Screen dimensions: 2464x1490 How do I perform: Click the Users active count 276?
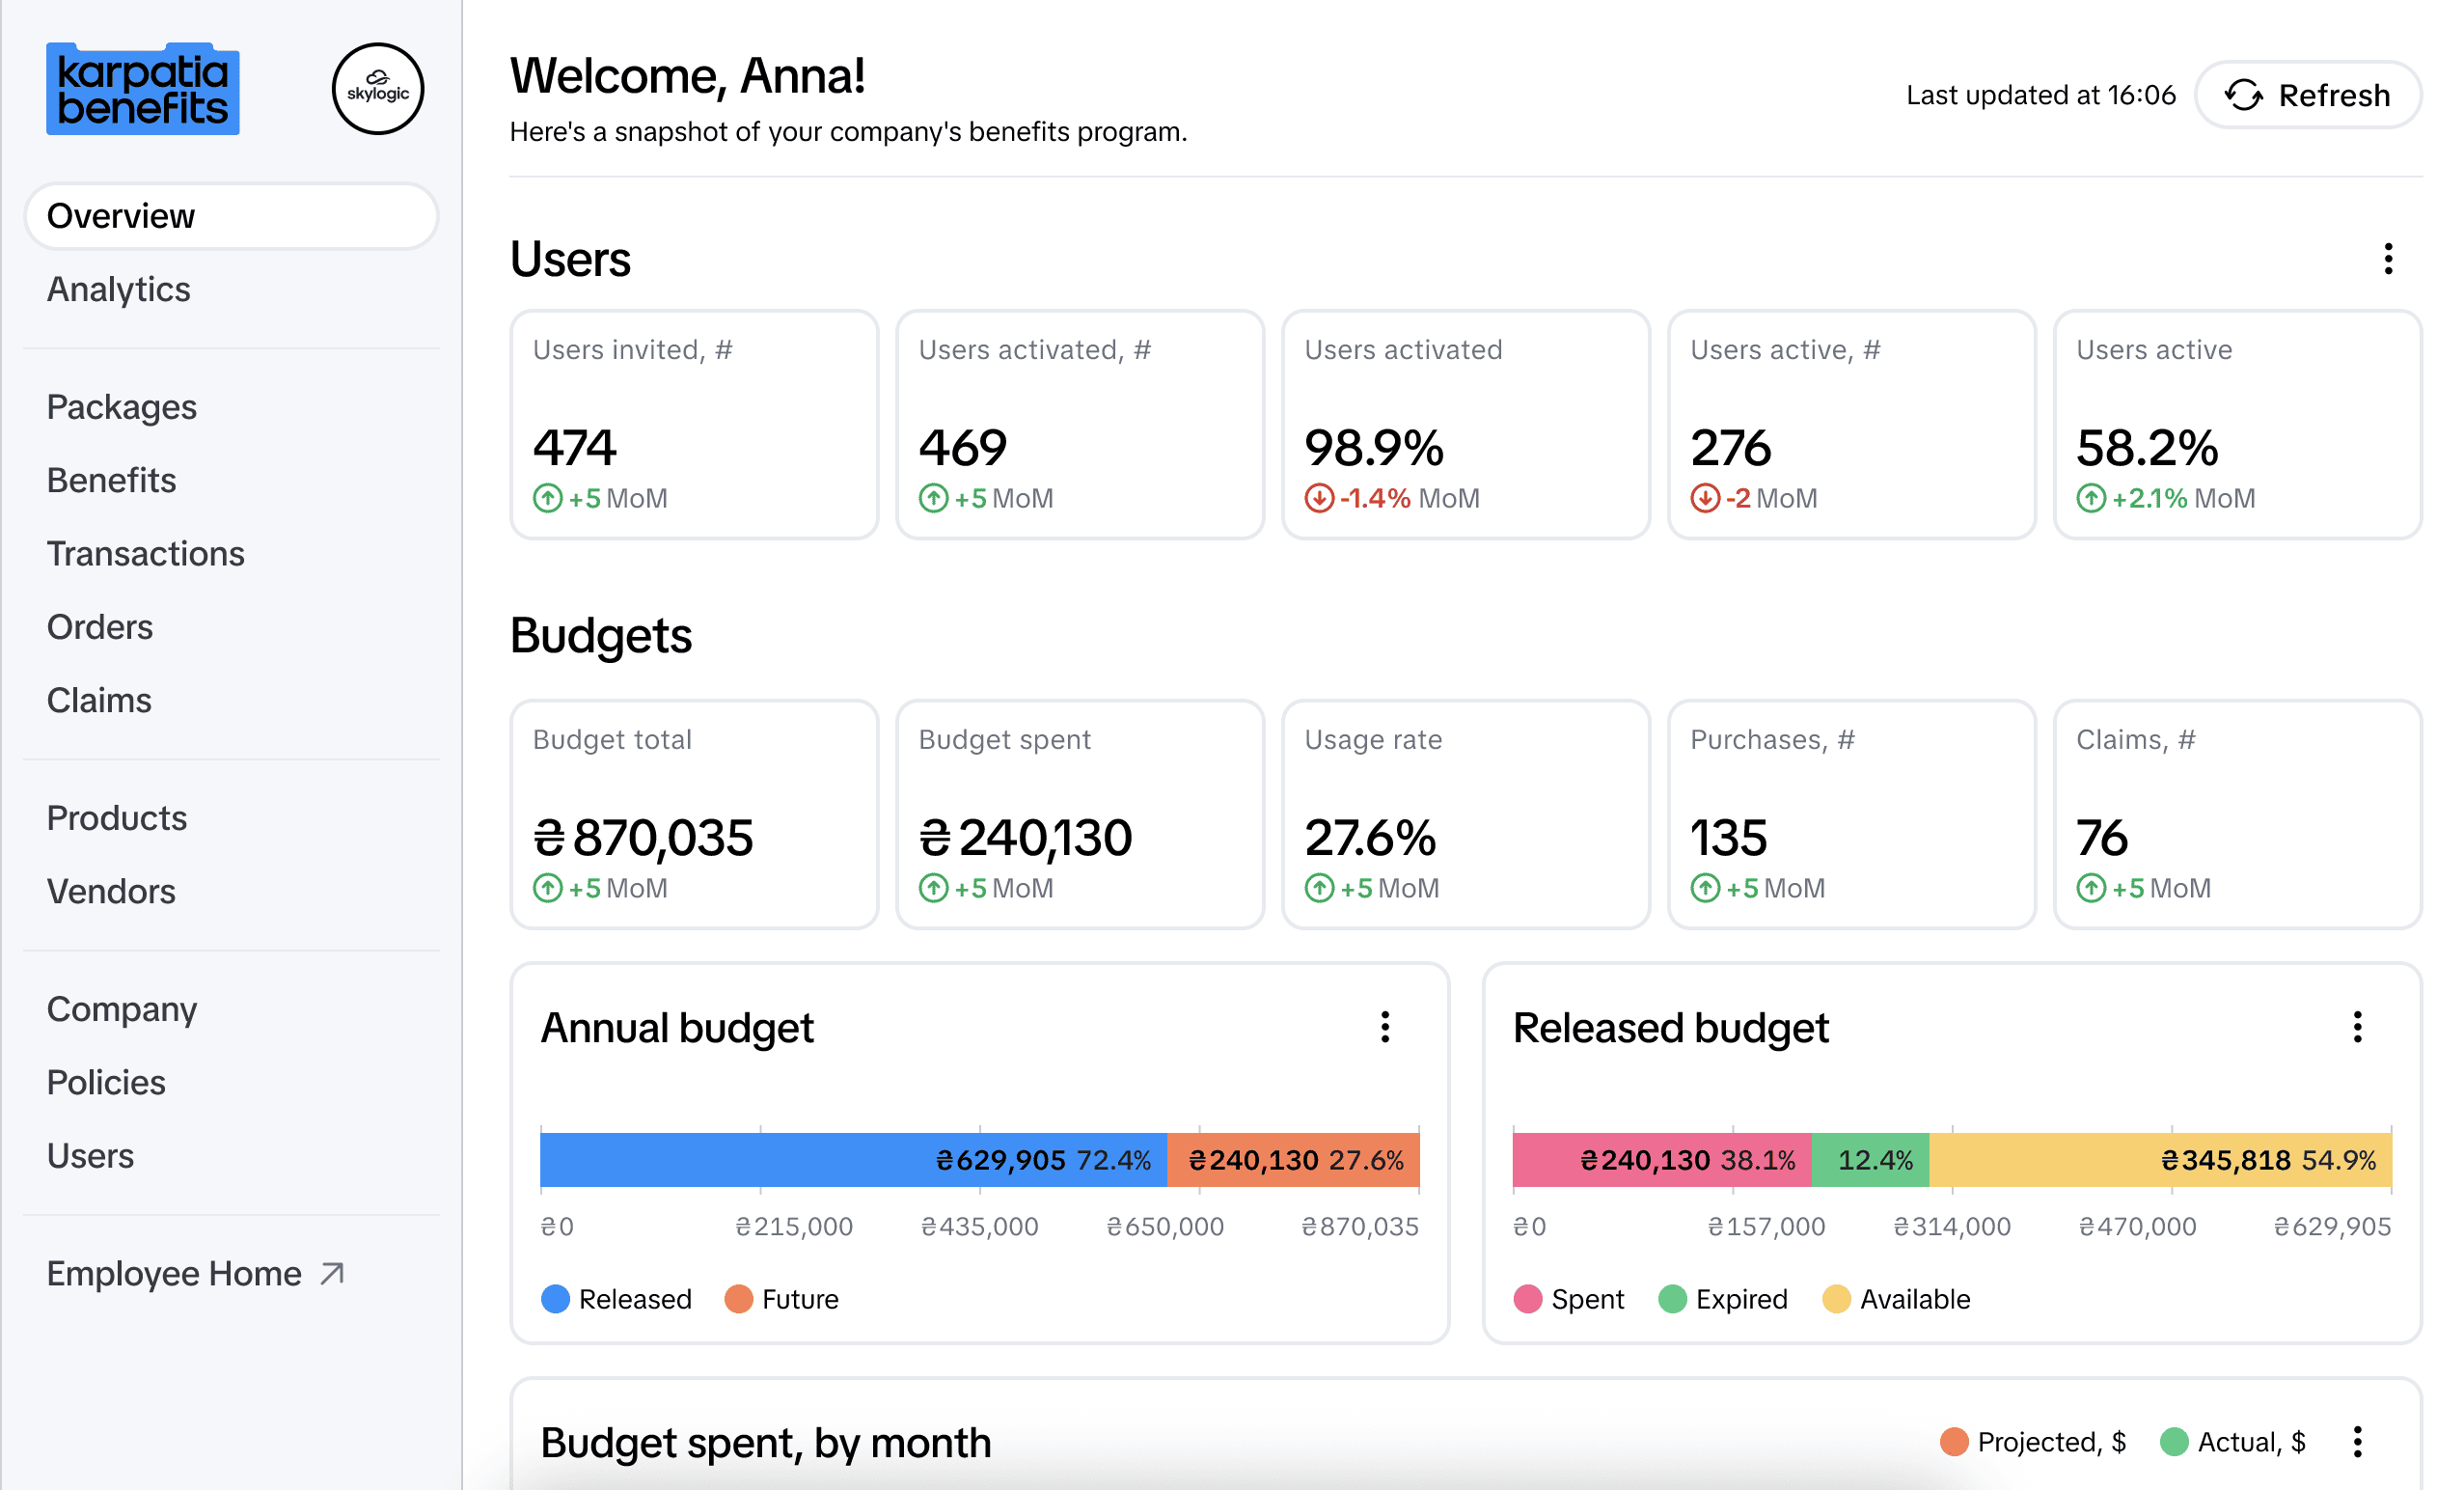(x=1730, y=447)
